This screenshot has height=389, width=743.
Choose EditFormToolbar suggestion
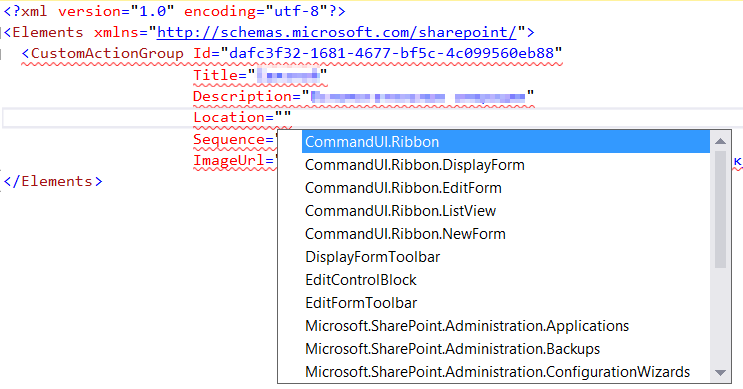[x=506, y=303]
